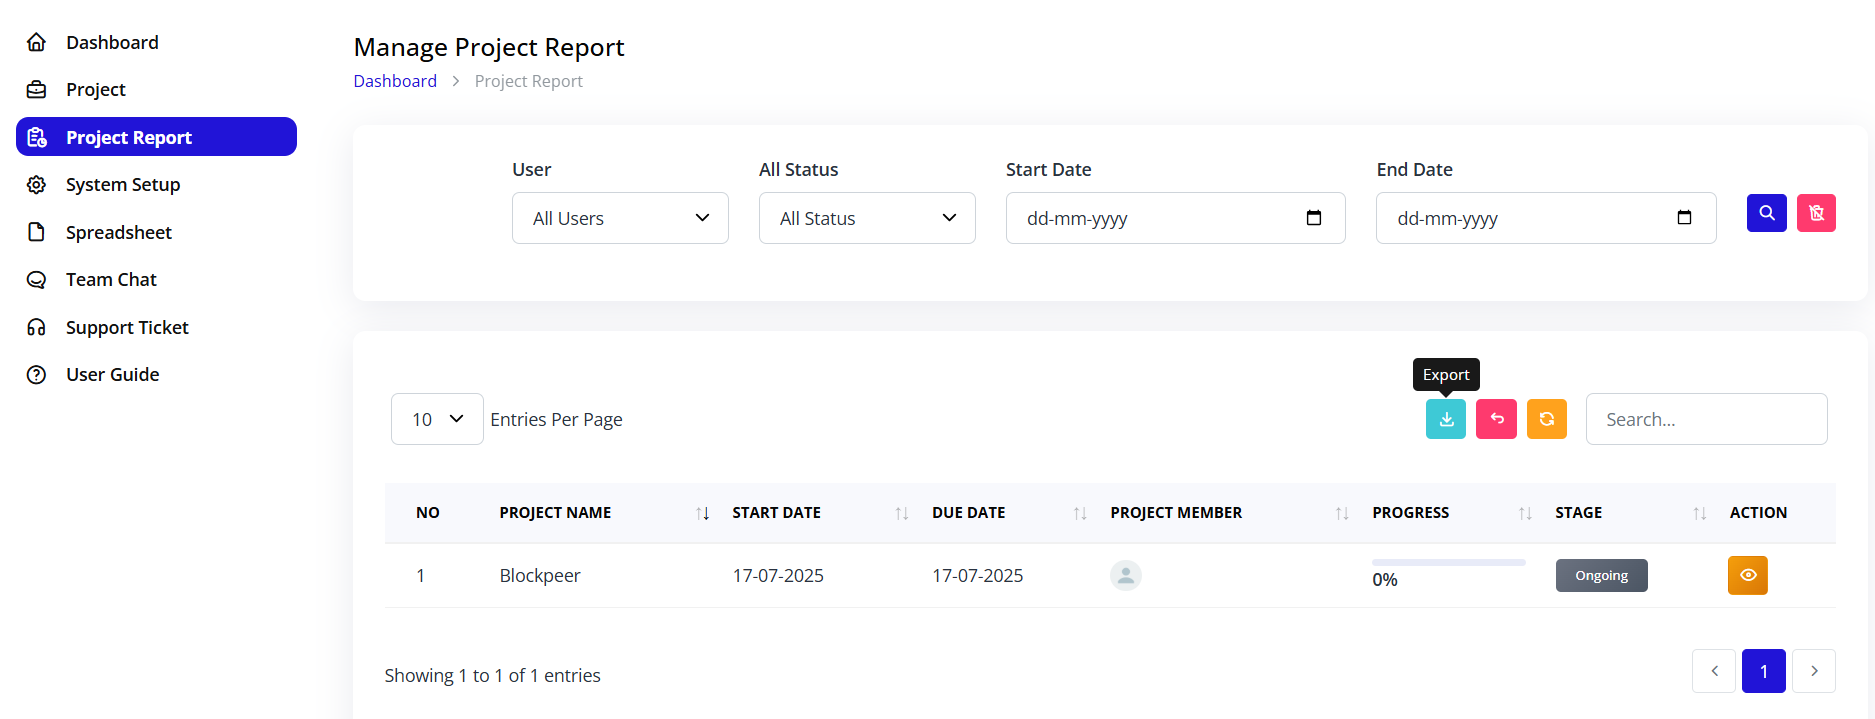Sort table by Progress arrows
The image size is (1875, 719).
pyautogui.click(x=1525, y=513)
